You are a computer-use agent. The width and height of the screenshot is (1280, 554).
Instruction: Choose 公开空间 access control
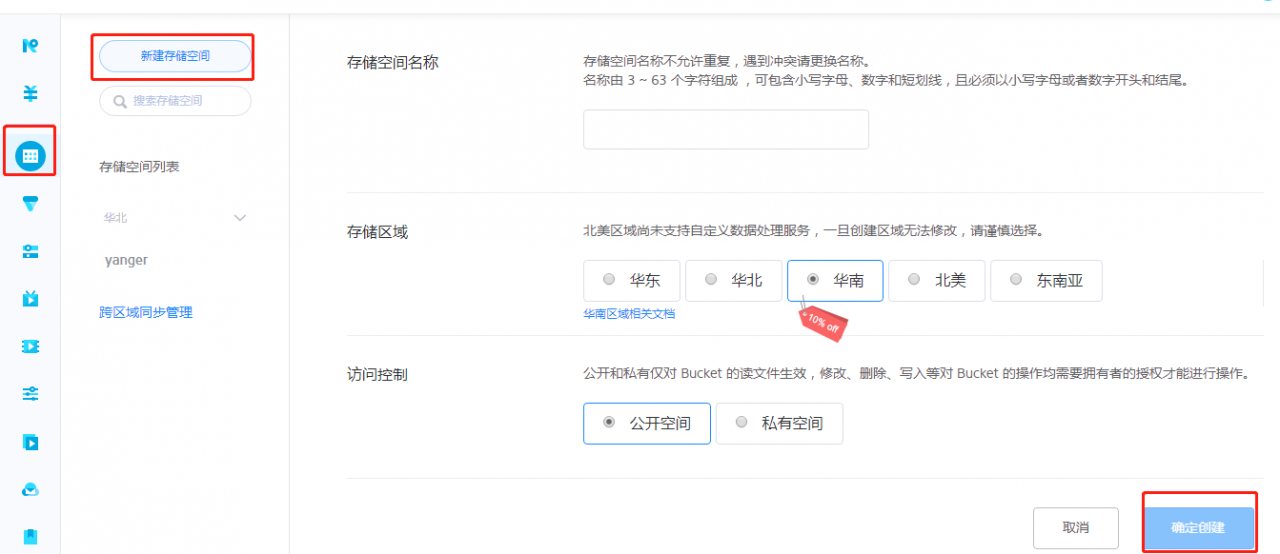(647, 423)
